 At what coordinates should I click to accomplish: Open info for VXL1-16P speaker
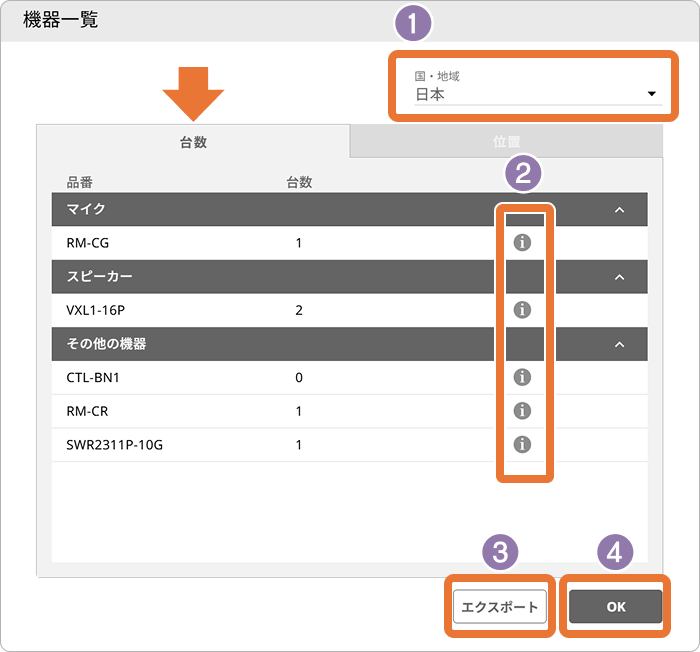[522, 309]
